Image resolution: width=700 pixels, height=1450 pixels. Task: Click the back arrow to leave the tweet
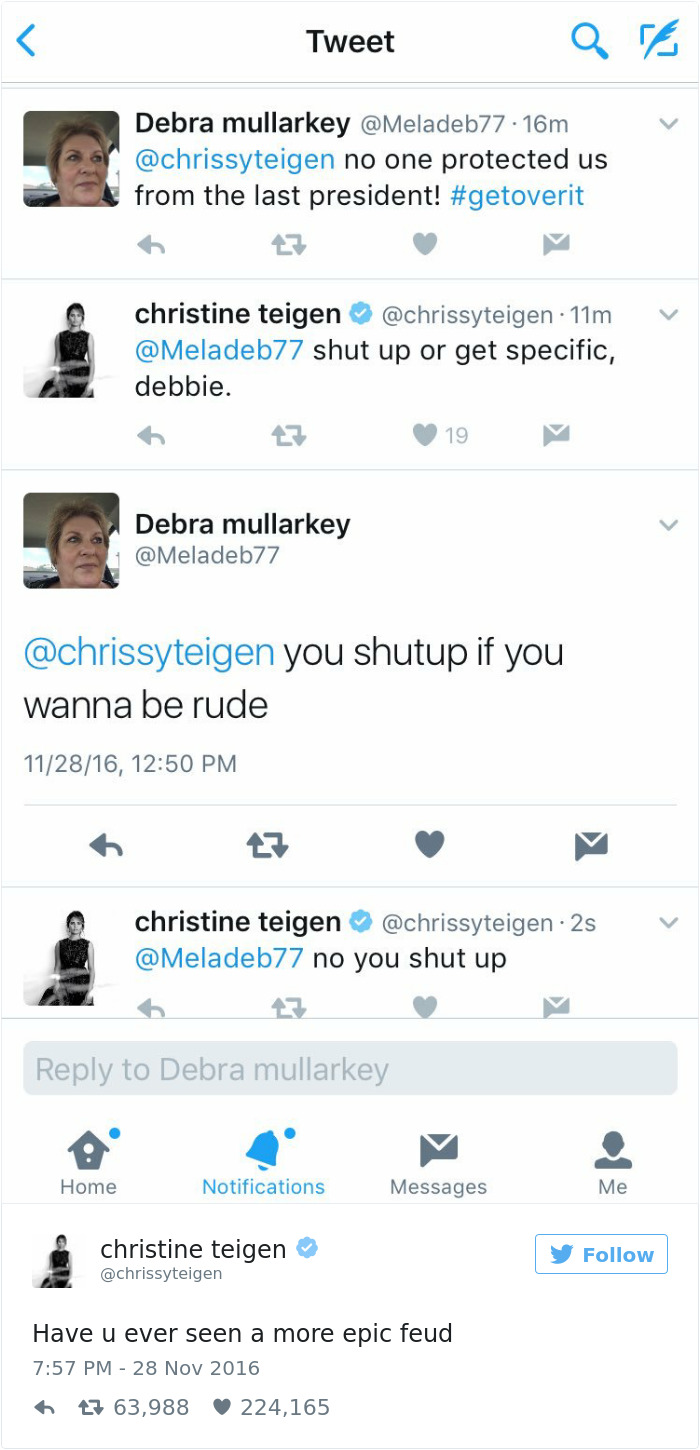(x=25, y=41)
